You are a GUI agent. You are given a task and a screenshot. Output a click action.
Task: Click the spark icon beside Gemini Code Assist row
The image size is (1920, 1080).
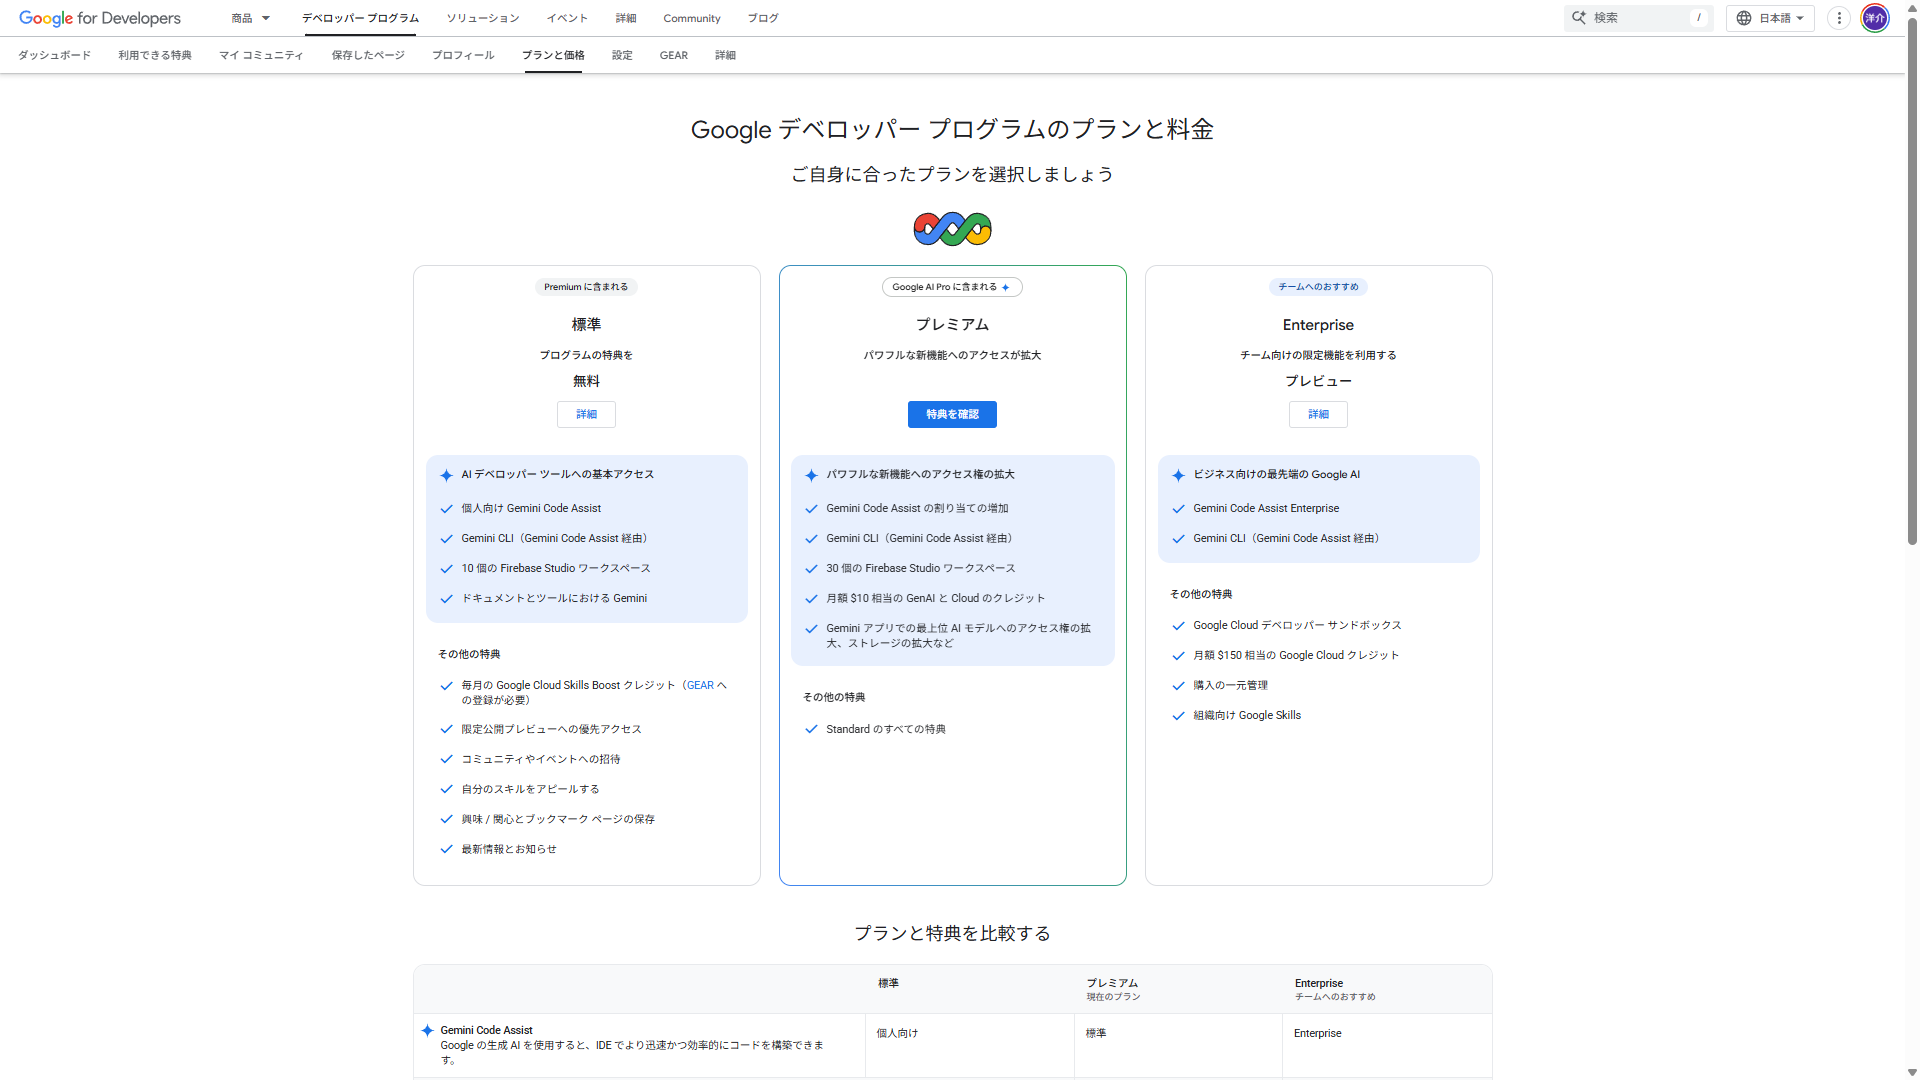click(x=428, y=1030)
